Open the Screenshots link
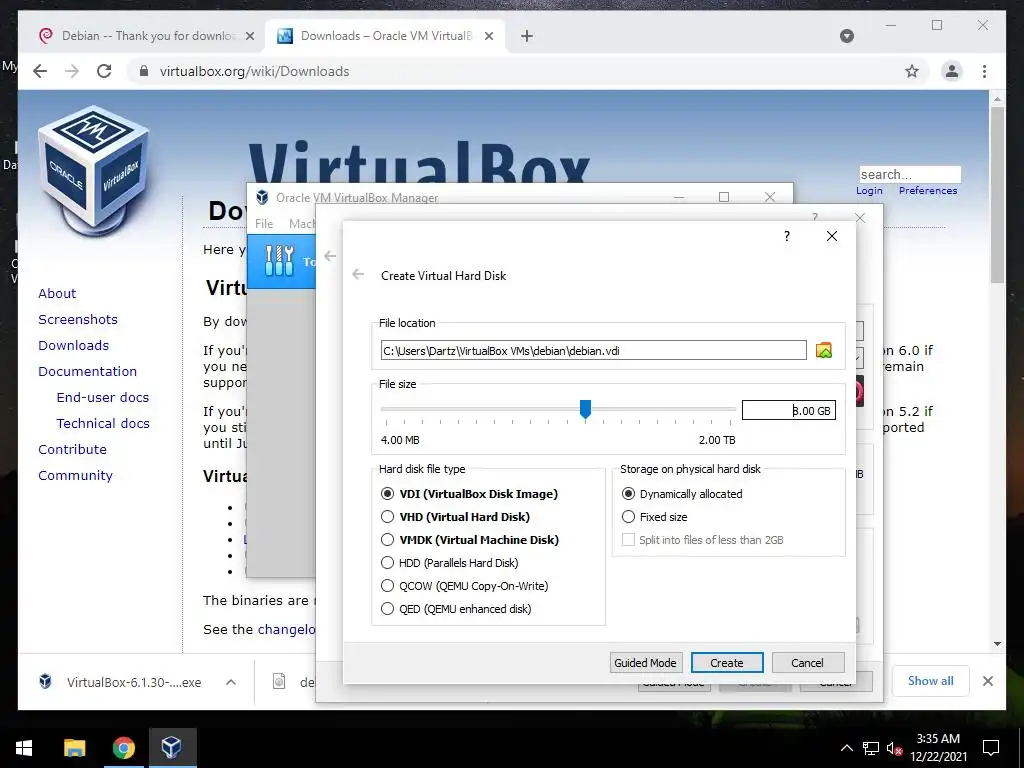Image resolution: width=1024 pixels, height=768 pixels. (78, 319)
